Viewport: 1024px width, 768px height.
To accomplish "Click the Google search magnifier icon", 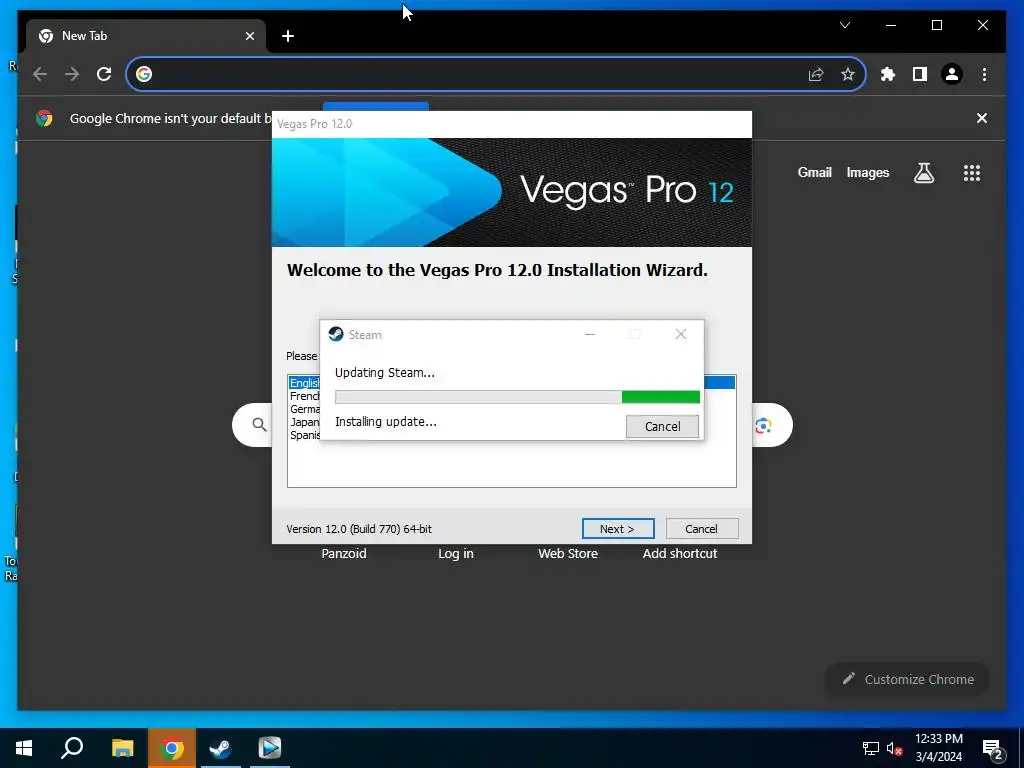I will (259, 425).
